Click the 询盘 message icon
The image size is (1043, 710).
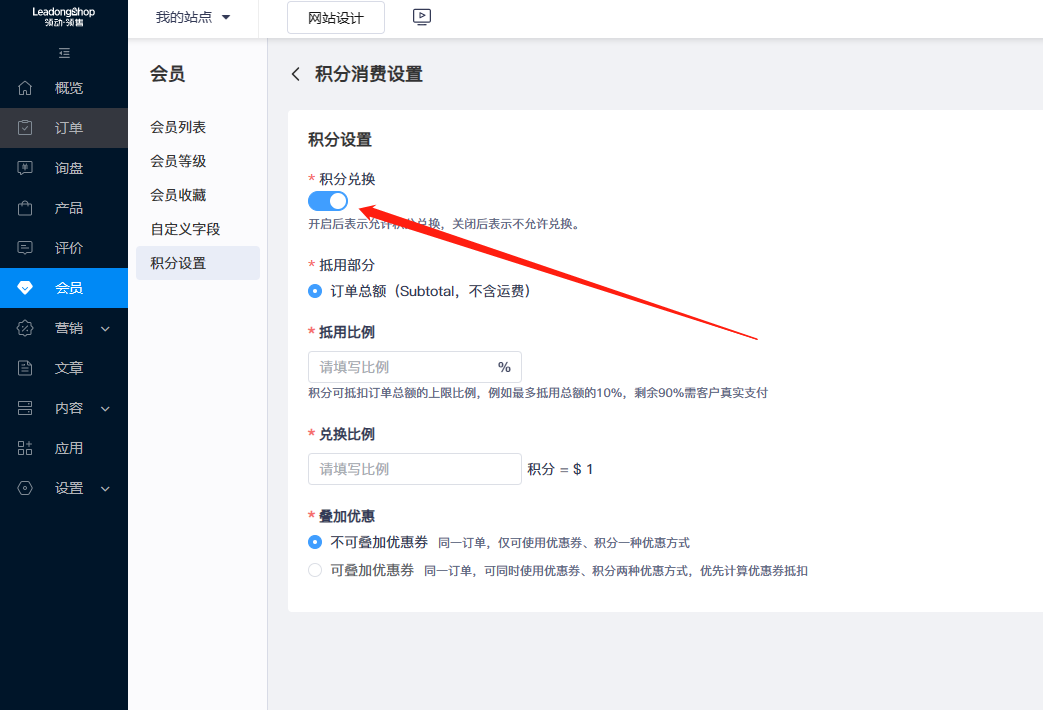(x=26, y=168)
